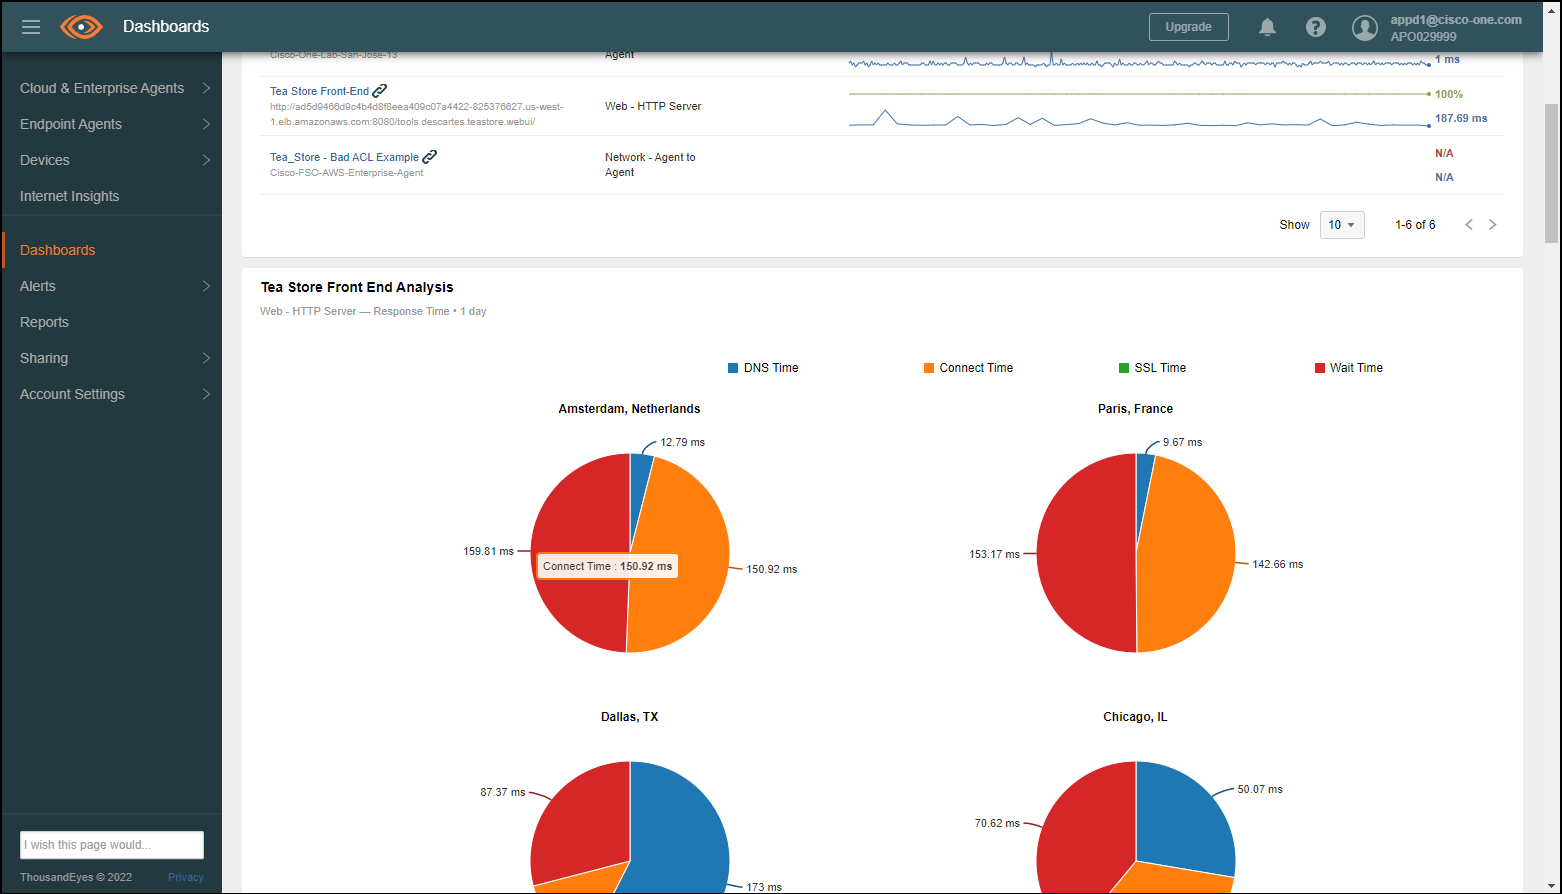The width and height of the screenshot is (1562, 894).
Task: Go to the previous table page
Action: [x=1469, y=225]
